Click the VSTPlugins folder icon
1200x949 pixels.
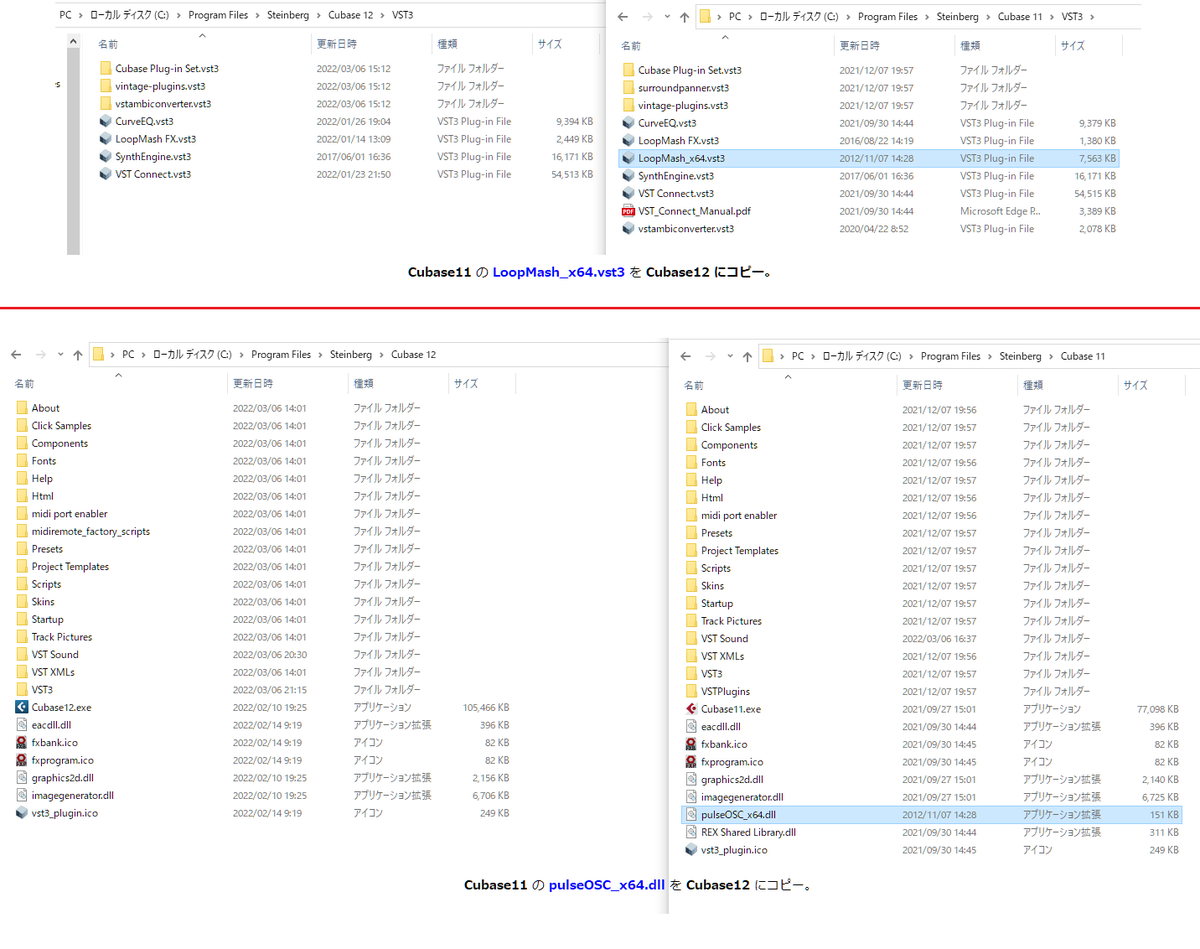point(692,691)
